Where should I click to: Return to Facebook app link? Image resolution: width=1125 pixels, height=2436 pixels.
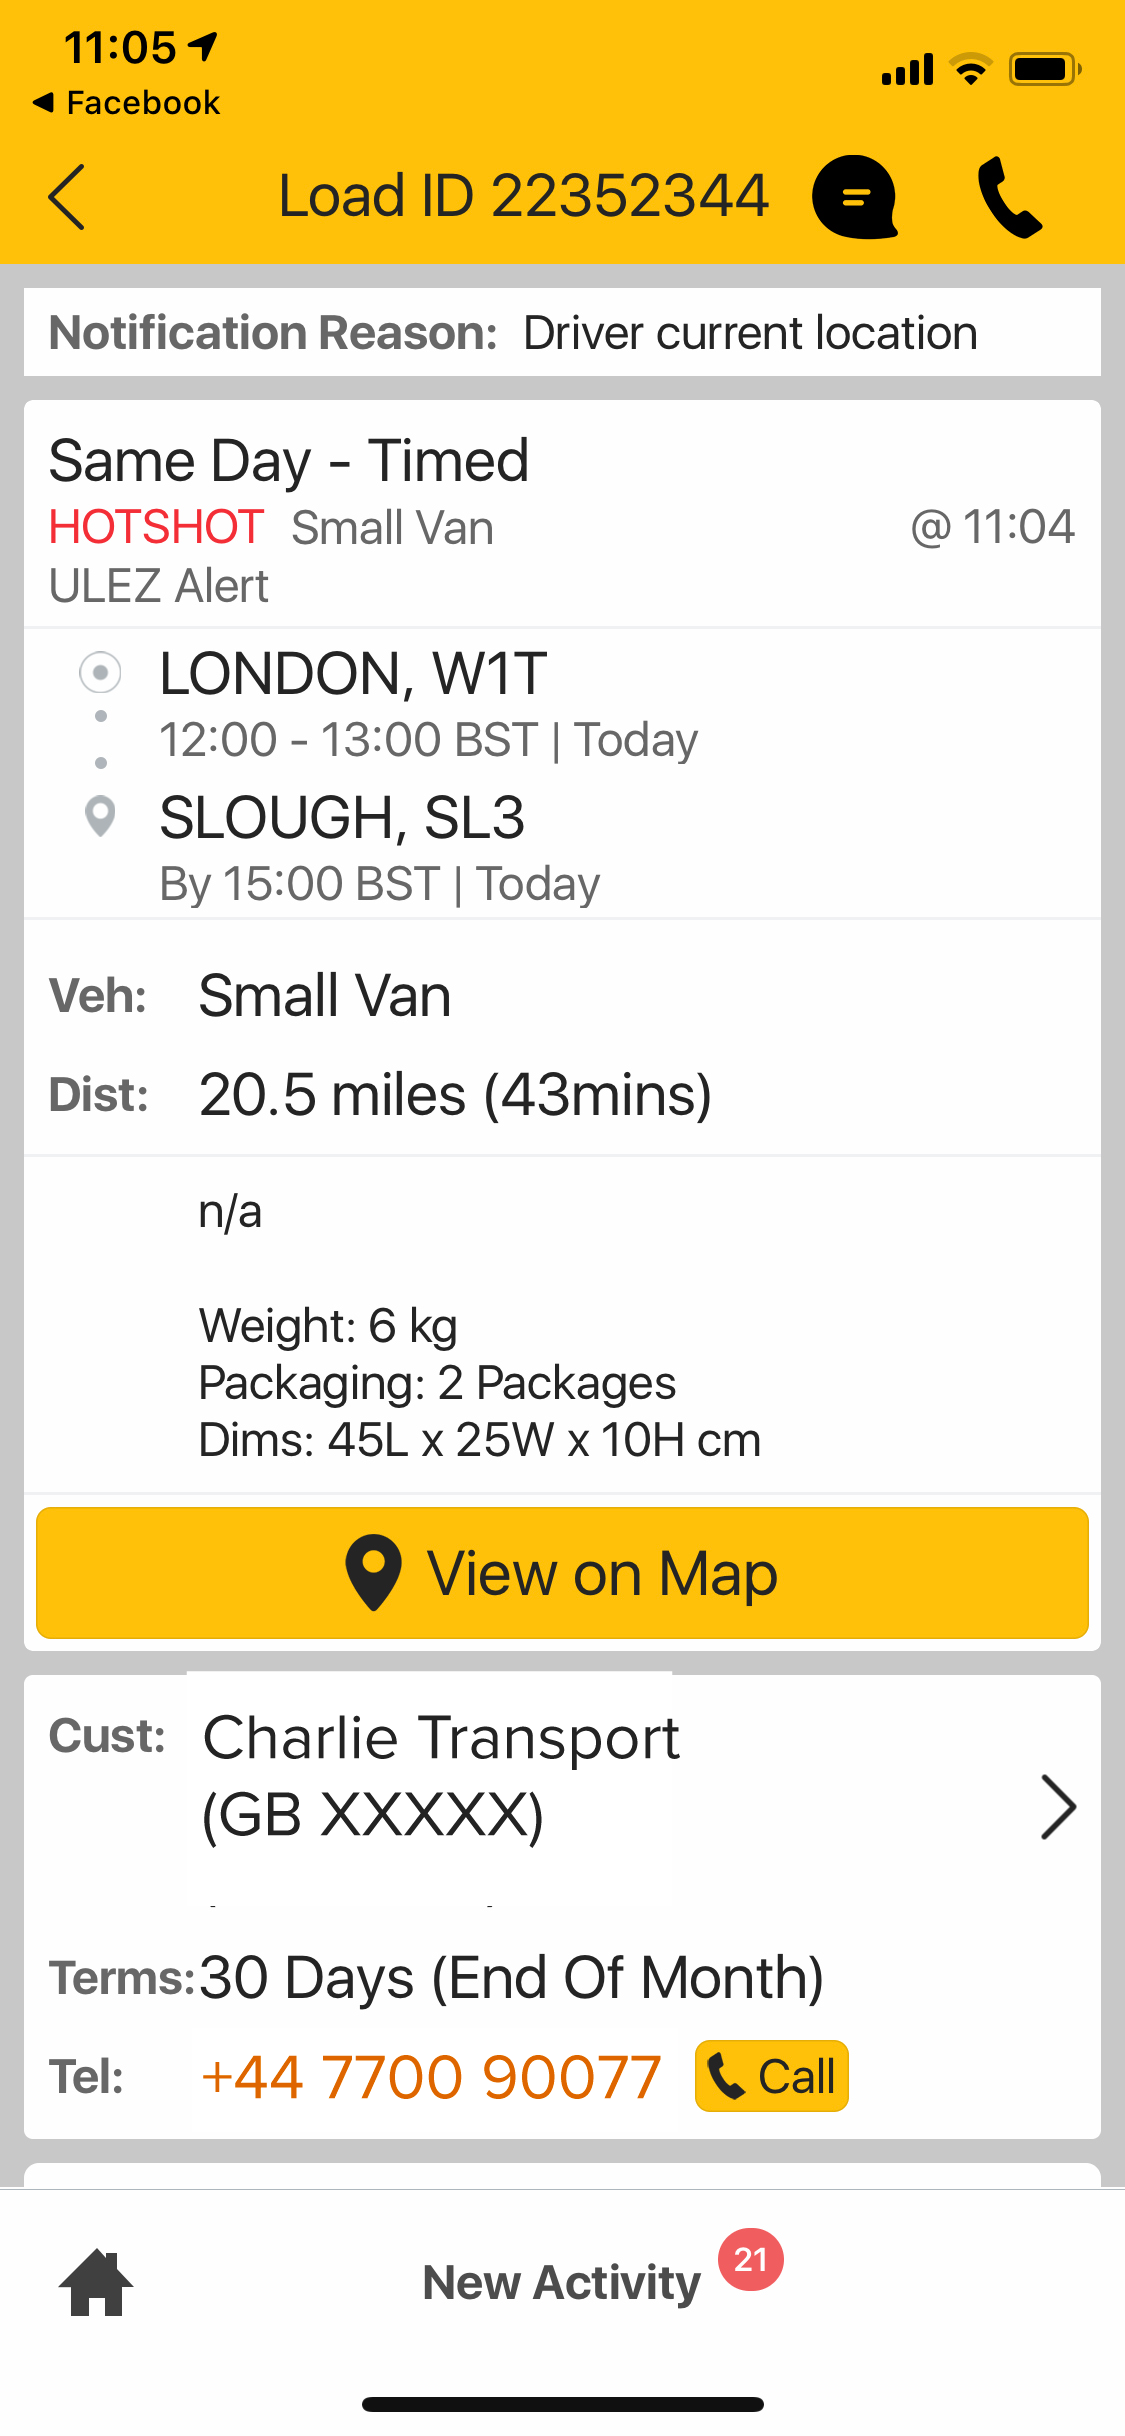[127, 103]
